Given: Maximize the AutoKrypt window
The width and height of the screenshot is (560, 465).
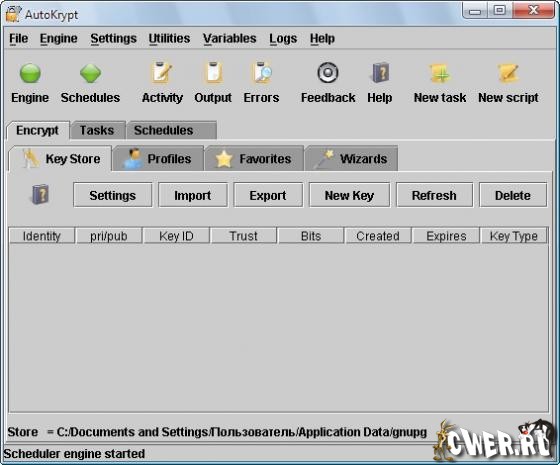Looking at the screenshot, I should click(500, 11).
